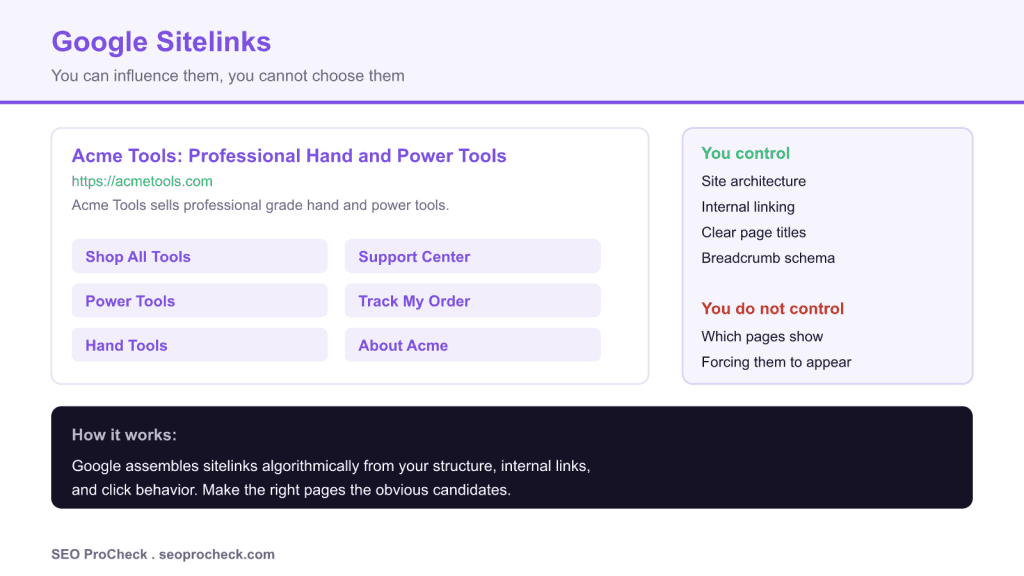Open the Shop All Tools sitelink
The height and width of the screenshot is (576, 1024).
[199, 256]
